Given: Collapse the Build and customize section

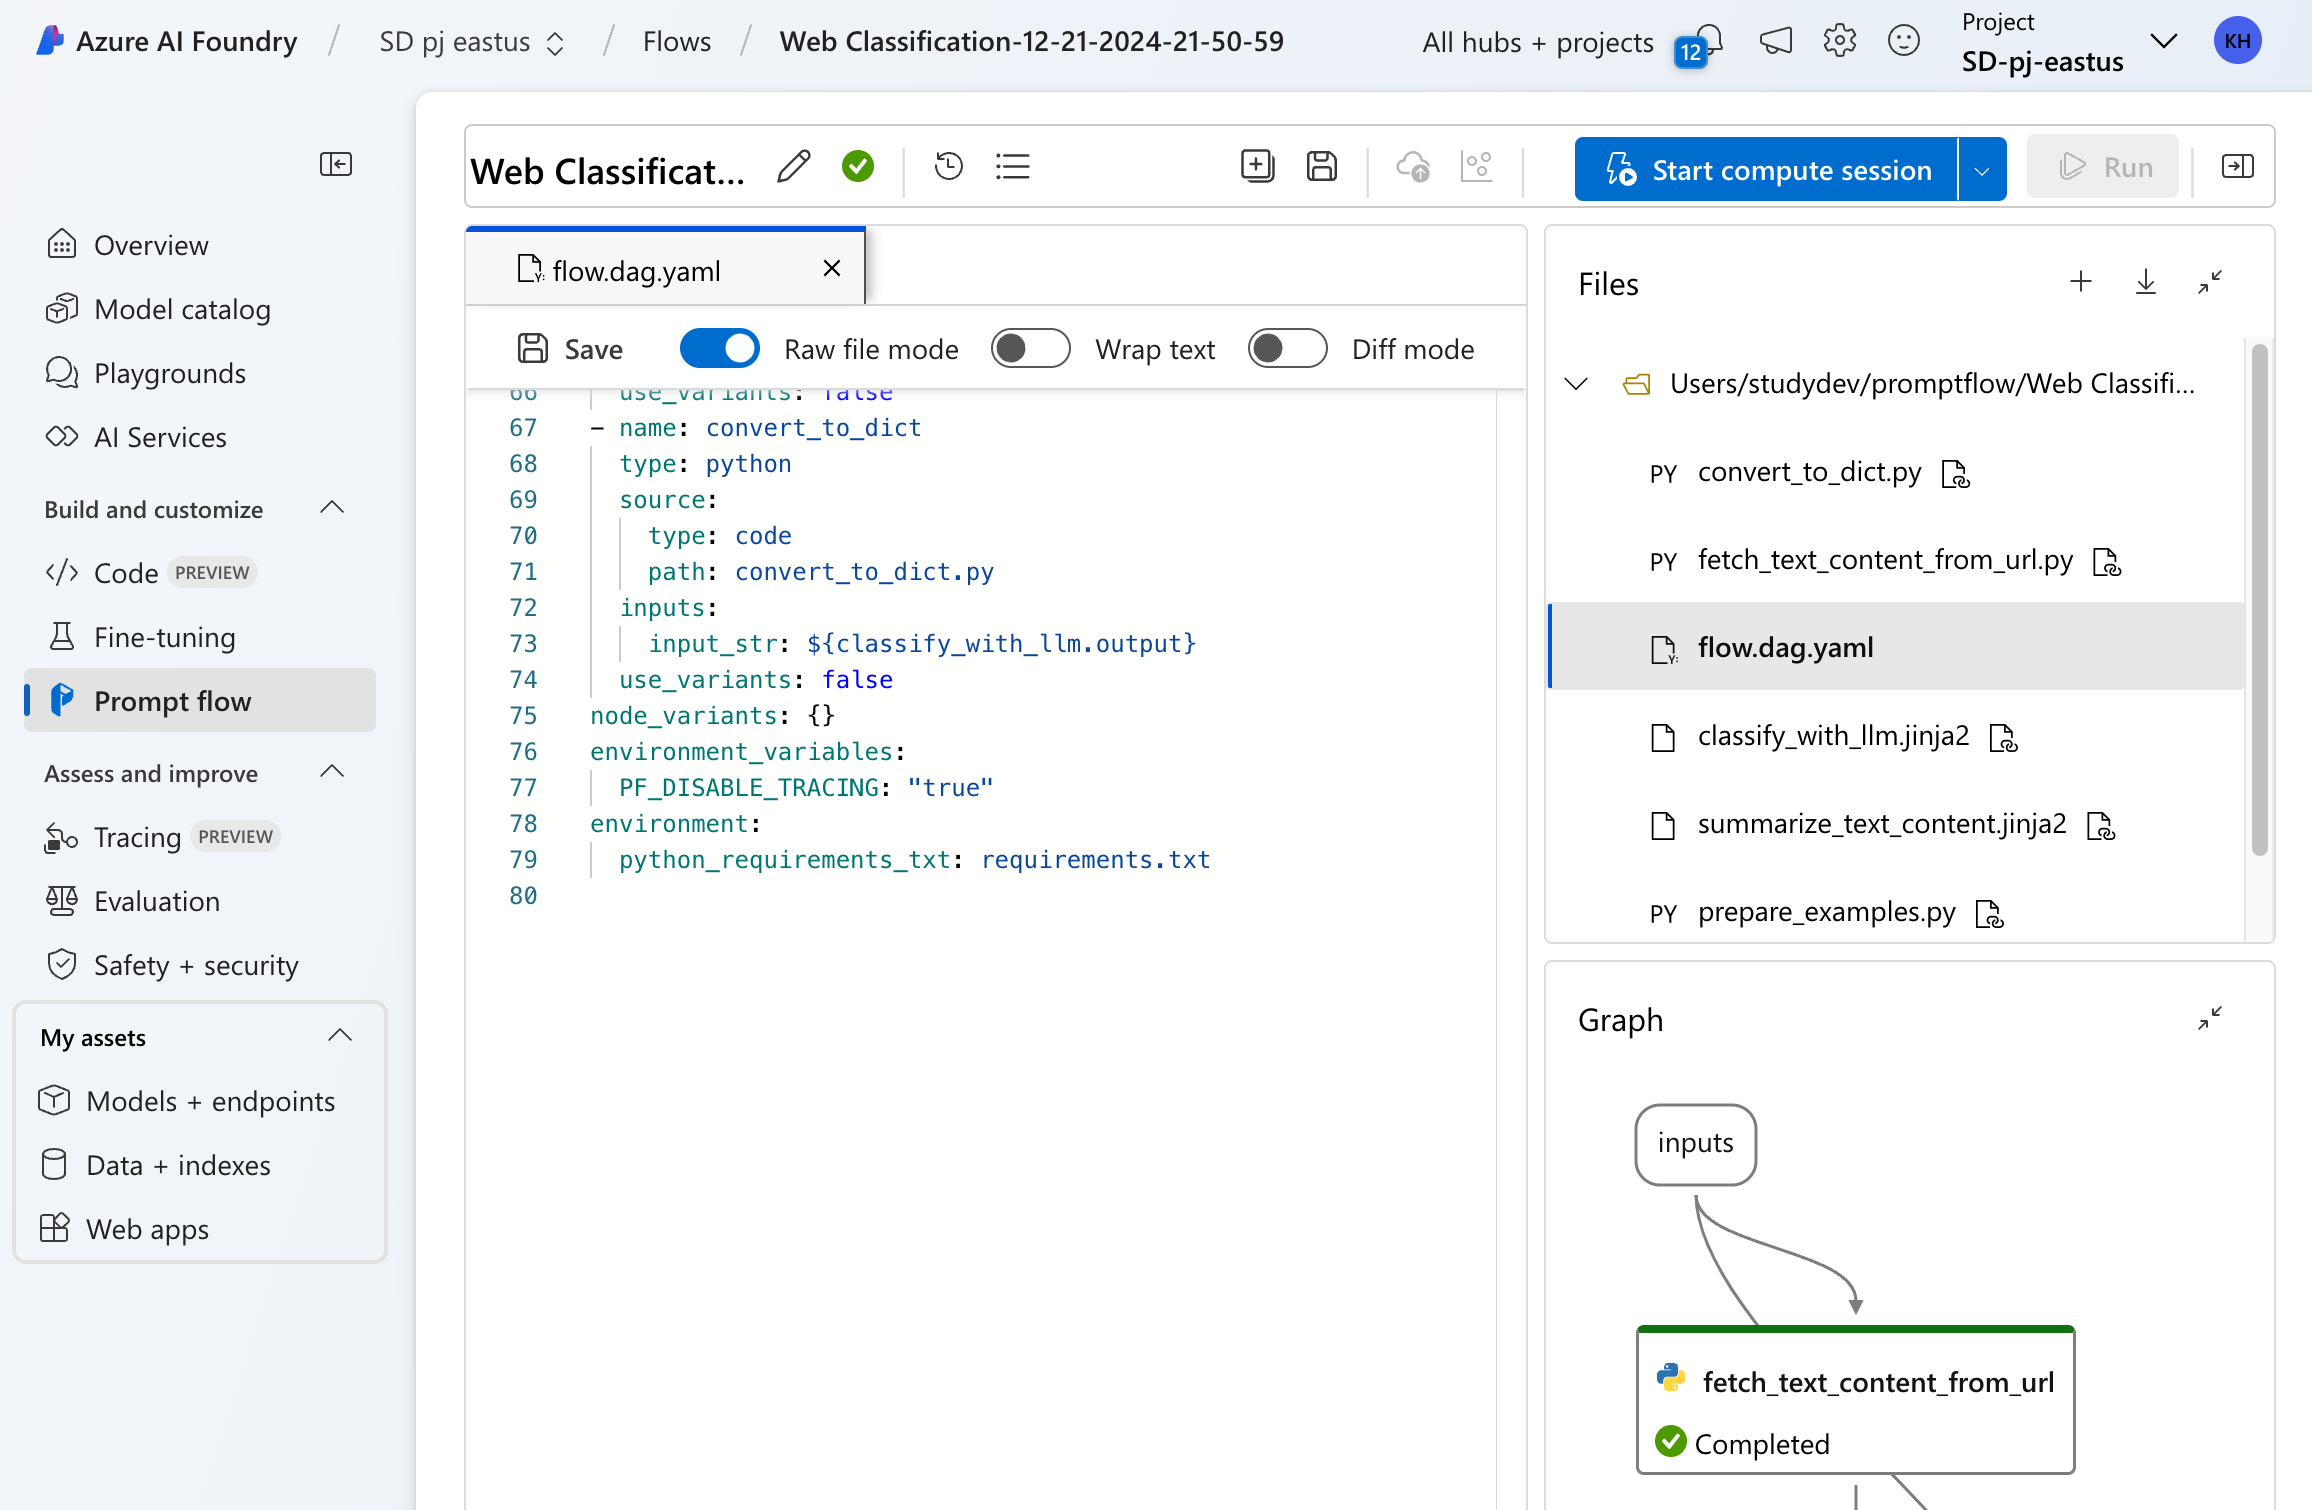Looking at the screenshot, I should point(332,508).
